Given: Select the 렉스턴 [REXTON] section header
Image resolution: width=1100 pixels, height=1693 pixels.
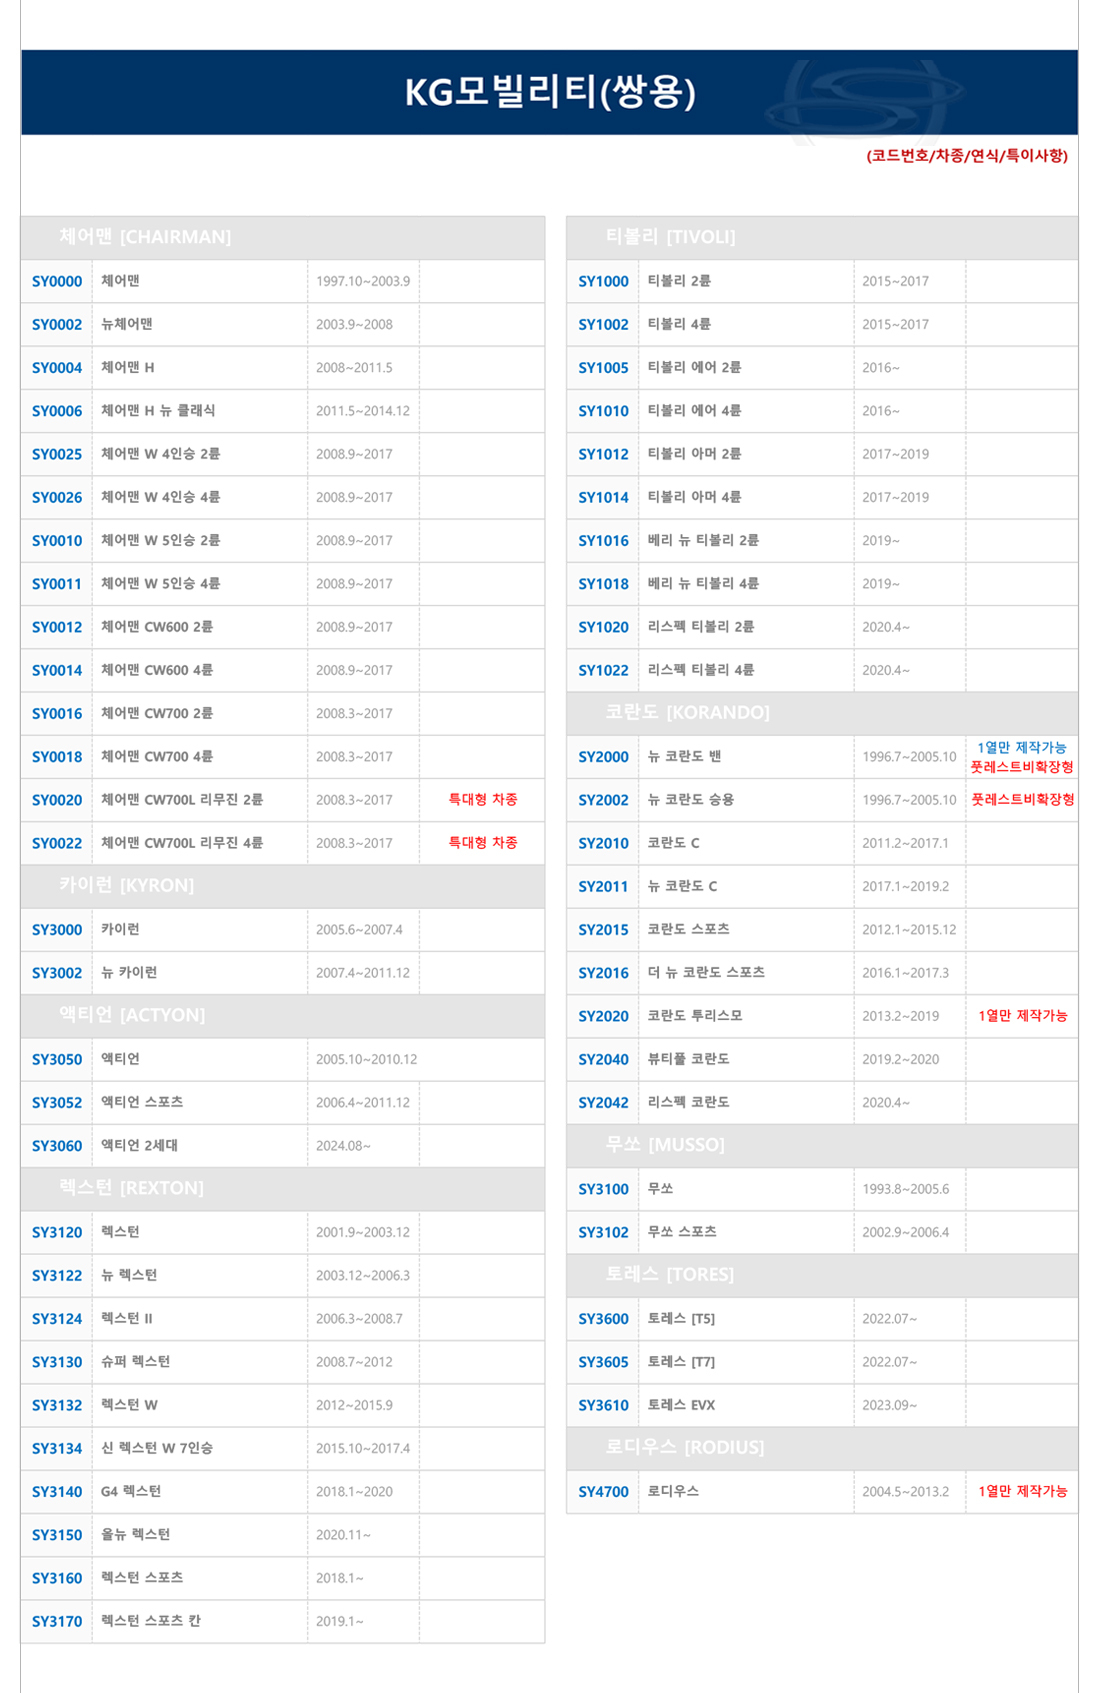Looking at the screenshot, I should pyautogui.click(x=131, y=1188).
